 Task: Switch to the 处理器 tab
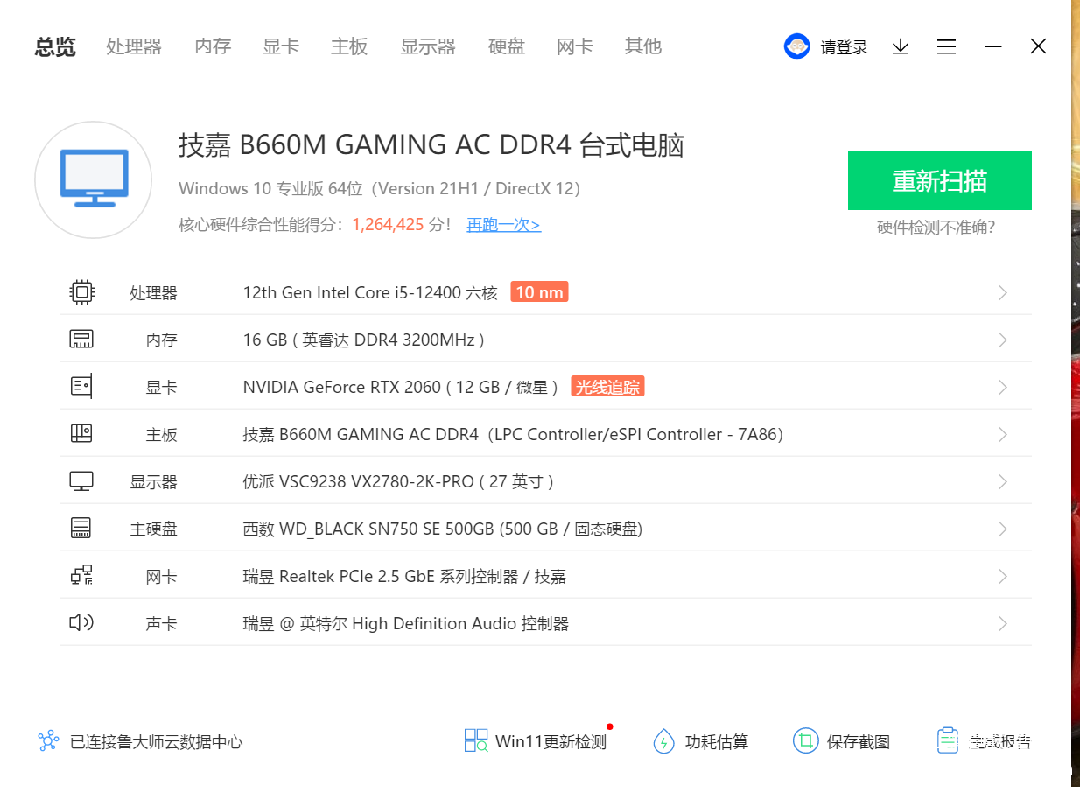[x=134, y=46]
